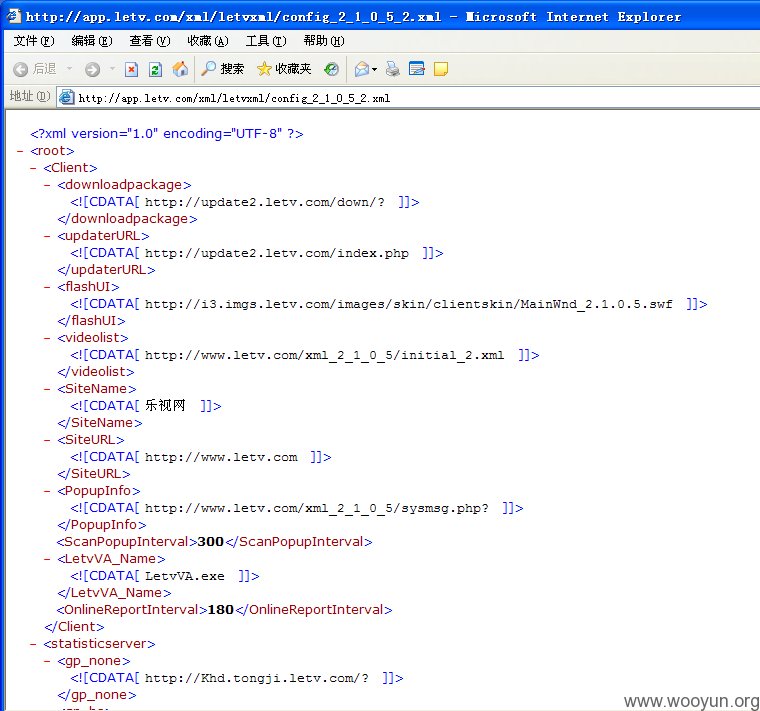
Task: Click the update2.letv.com/index.php text
Action: [x=277, y=253]
